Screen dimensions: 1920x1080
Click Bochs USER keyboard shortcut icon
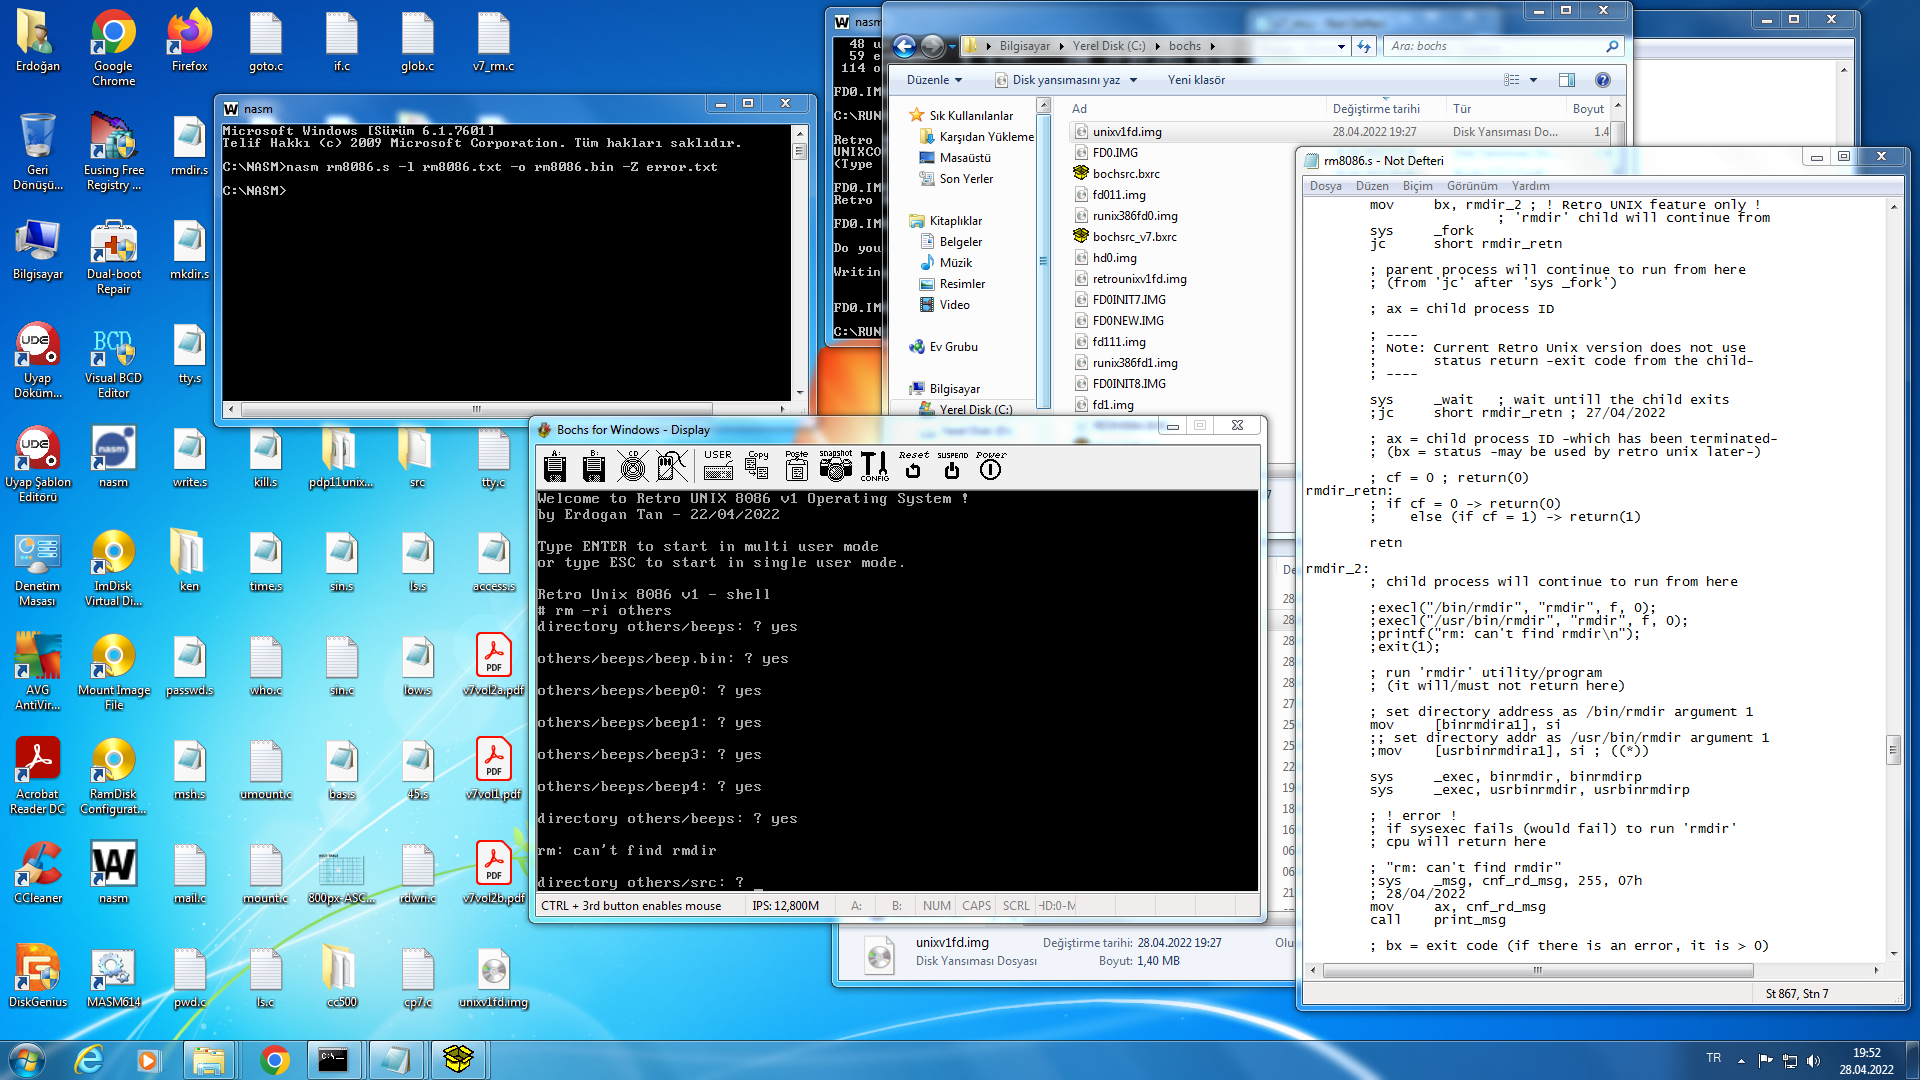pyautogui.click(x=718, y=466)
